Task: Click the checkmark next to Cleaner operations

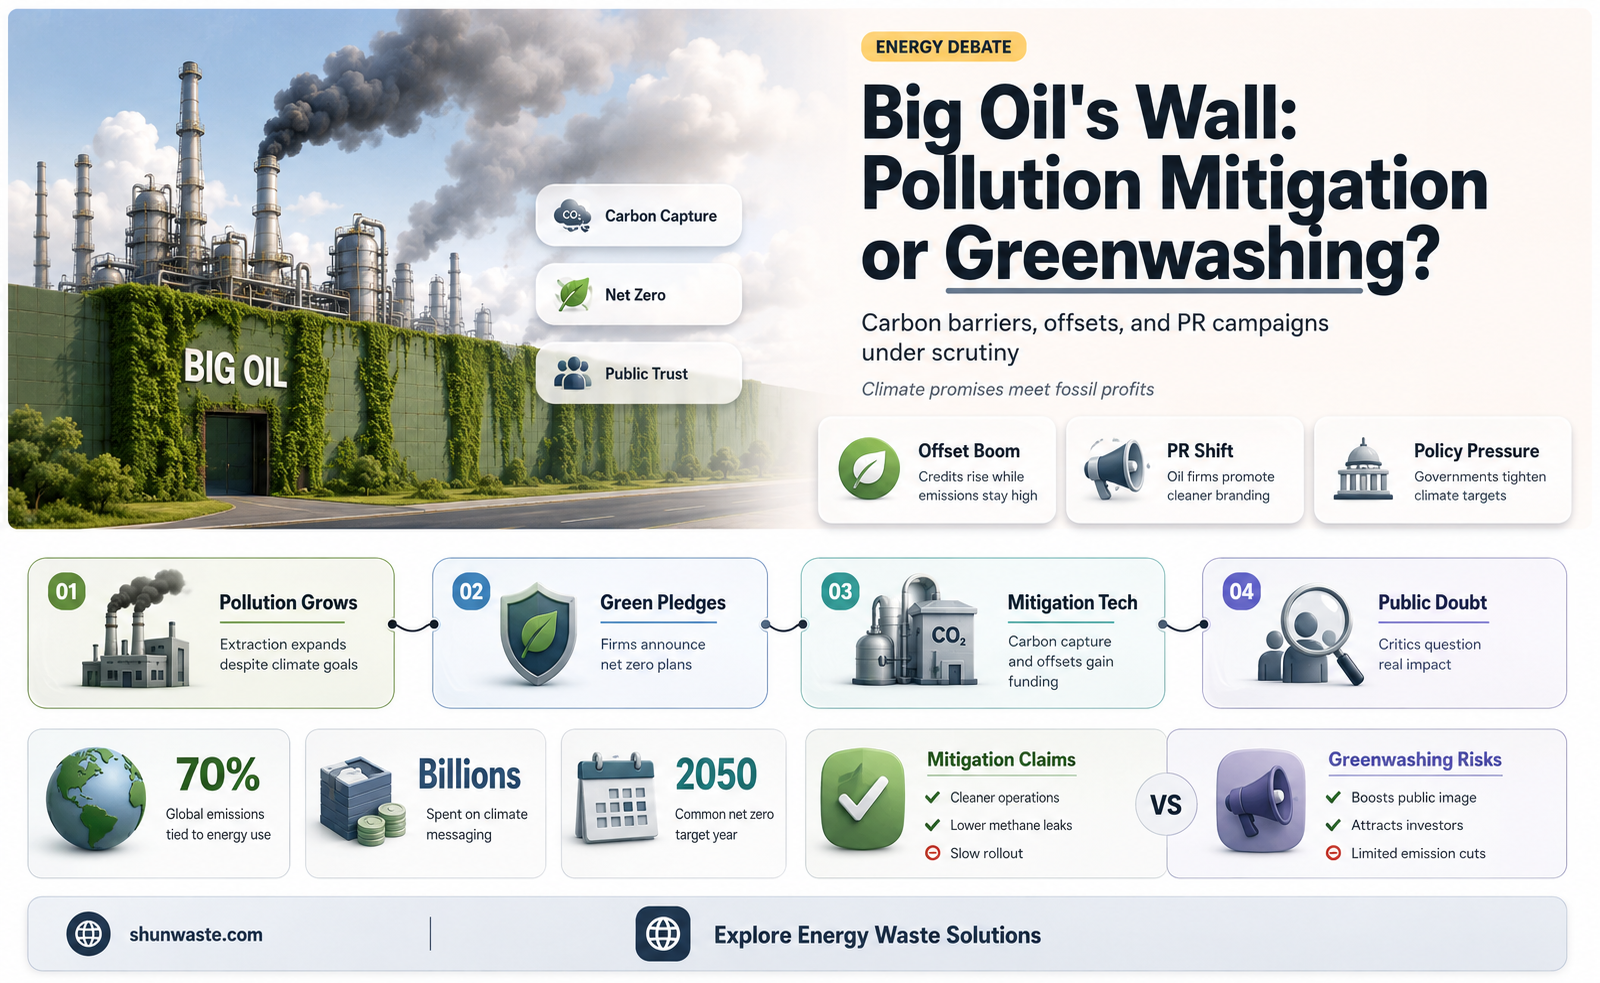Action: pos(932,797)
